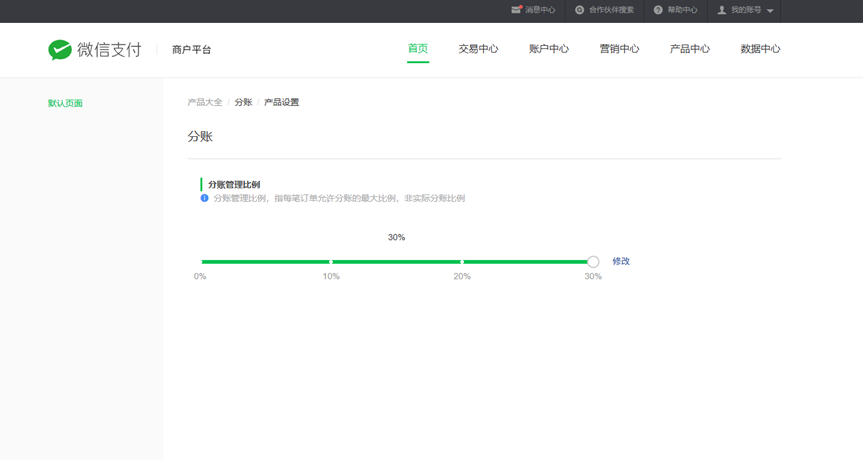
Task: Open the 数据中心 tab
Action: (x=760, y=49)
